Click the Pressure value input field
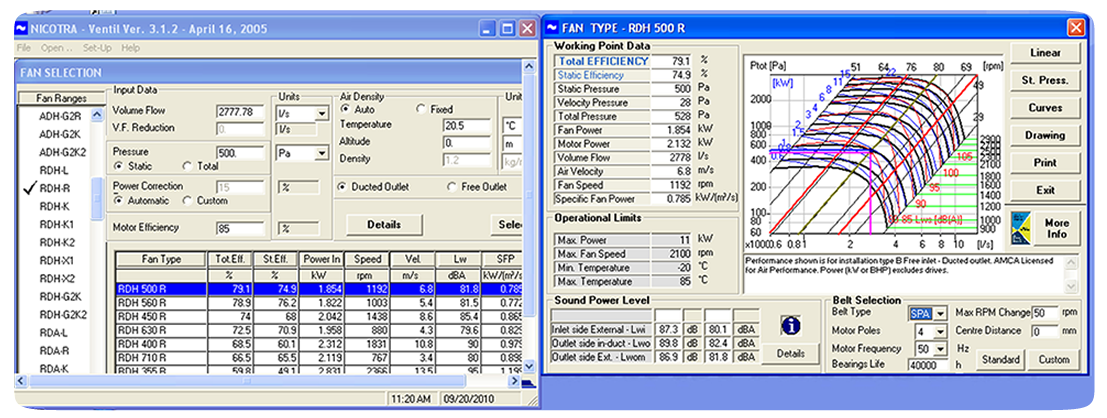This screenshot has width=1107, height=418. click(241, 153)
